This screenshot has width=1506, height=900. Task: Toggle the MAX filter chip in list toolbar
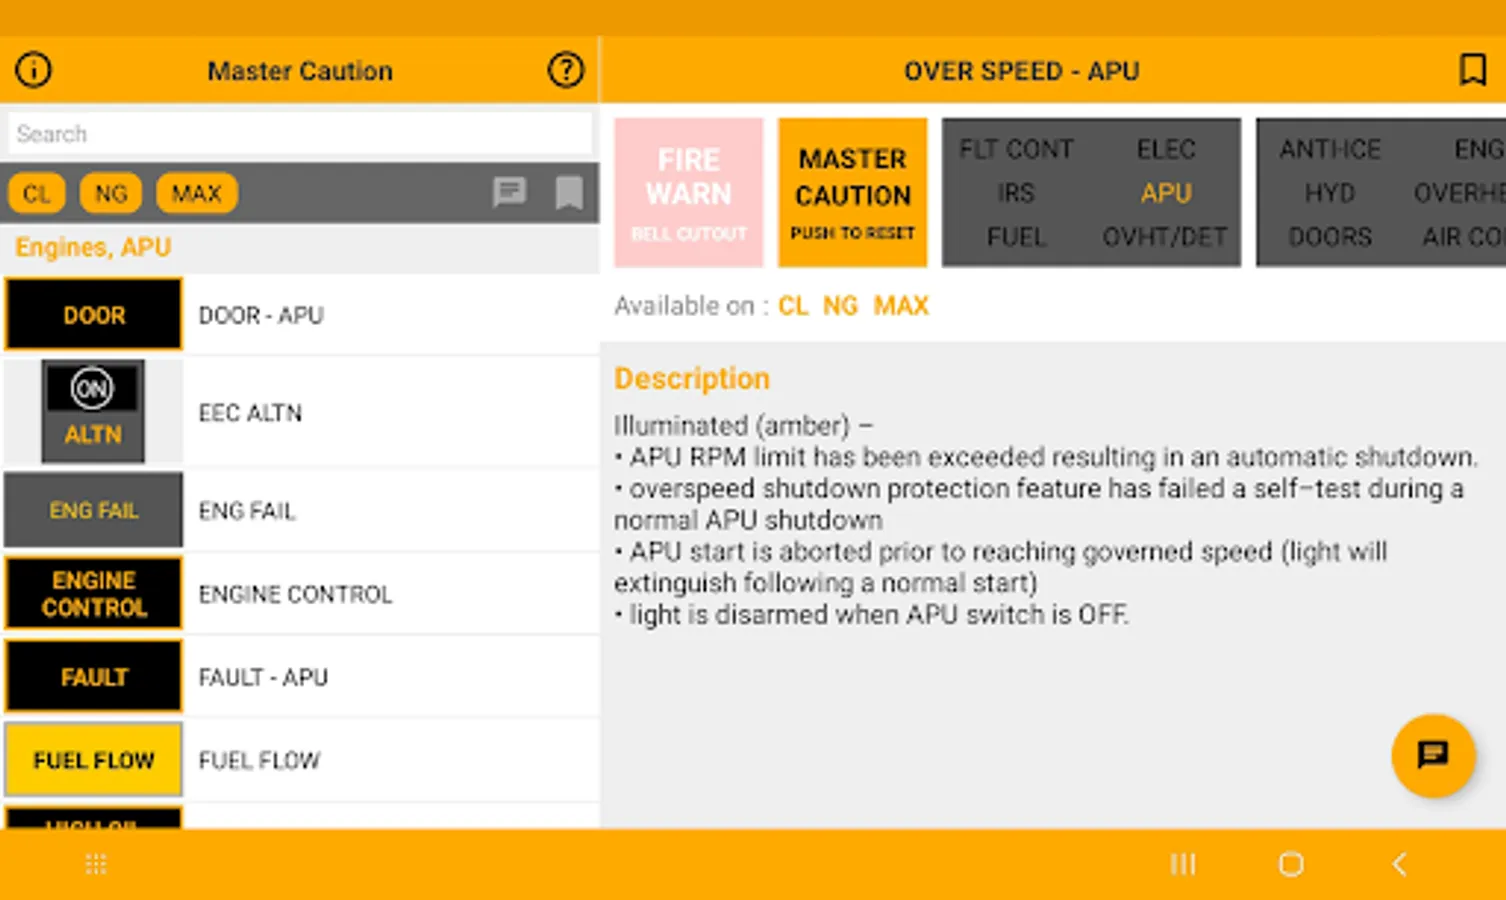coord(196,193)
